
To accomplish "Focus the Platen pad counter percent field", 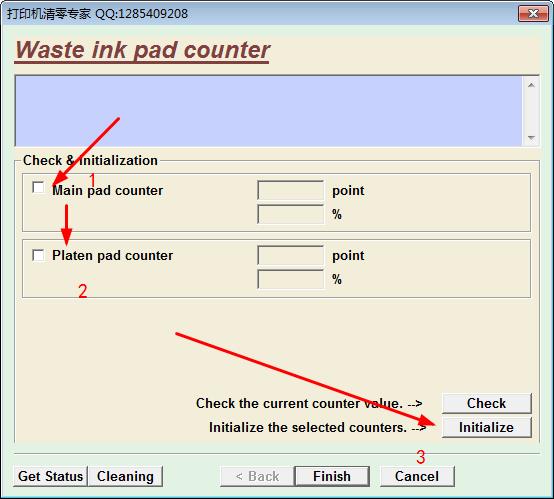I will 290,279.
